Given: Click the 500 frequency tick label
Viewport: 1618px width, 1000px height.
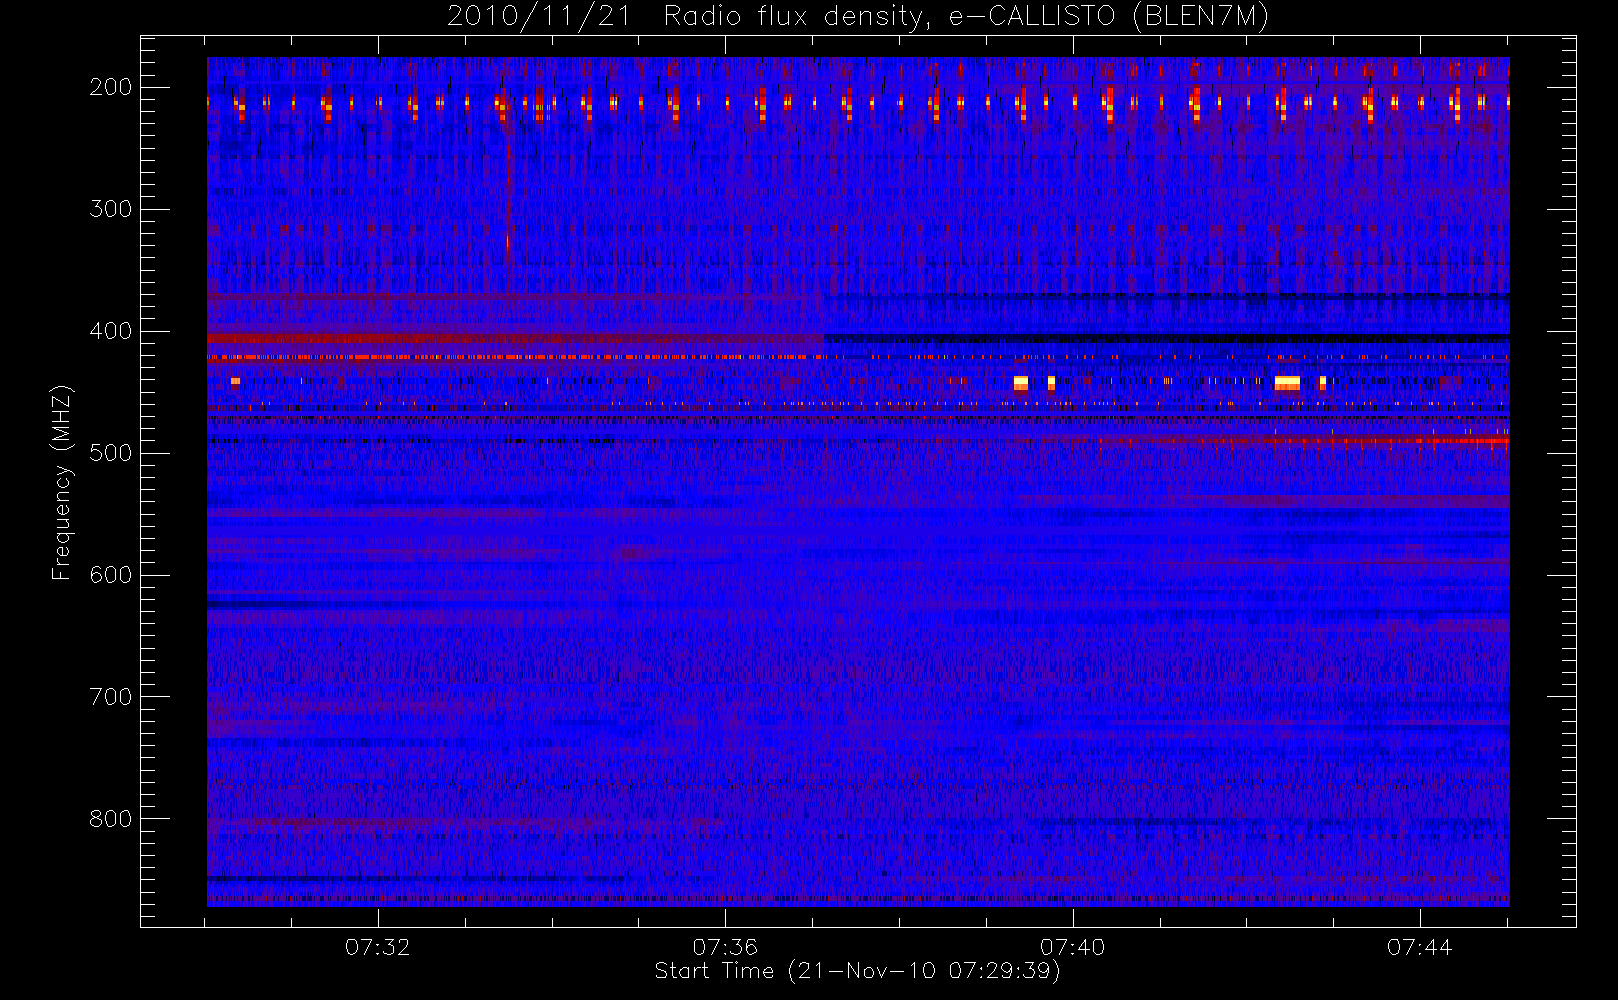Looking at the screenshot, I should click(111, 453).
